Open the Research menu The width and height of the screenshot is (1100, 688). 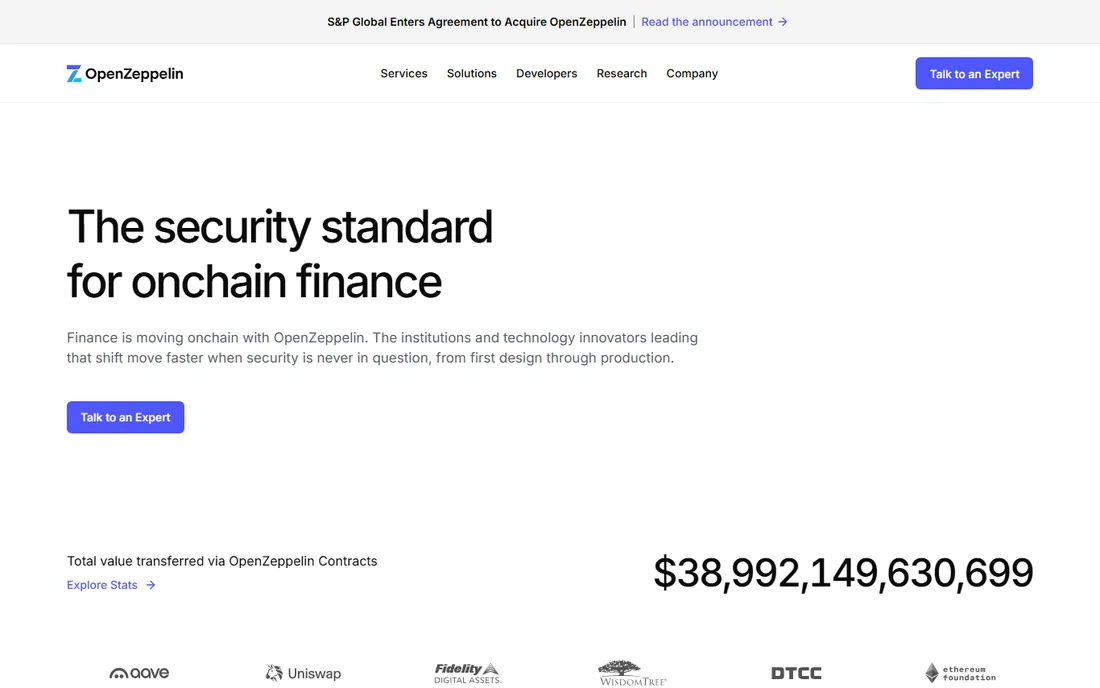tap(622, 74)
